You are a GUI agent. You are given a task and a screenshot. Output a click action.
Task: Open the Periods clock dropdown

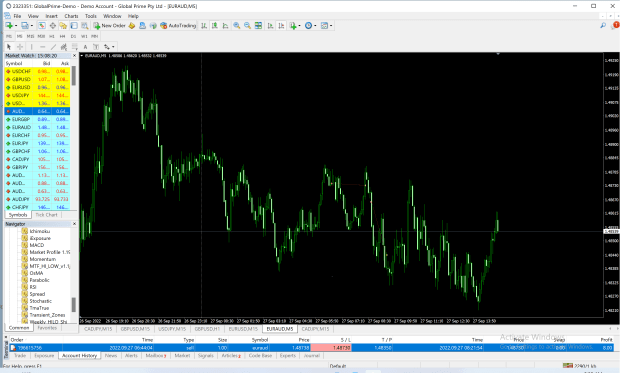(x=311, y=26)
